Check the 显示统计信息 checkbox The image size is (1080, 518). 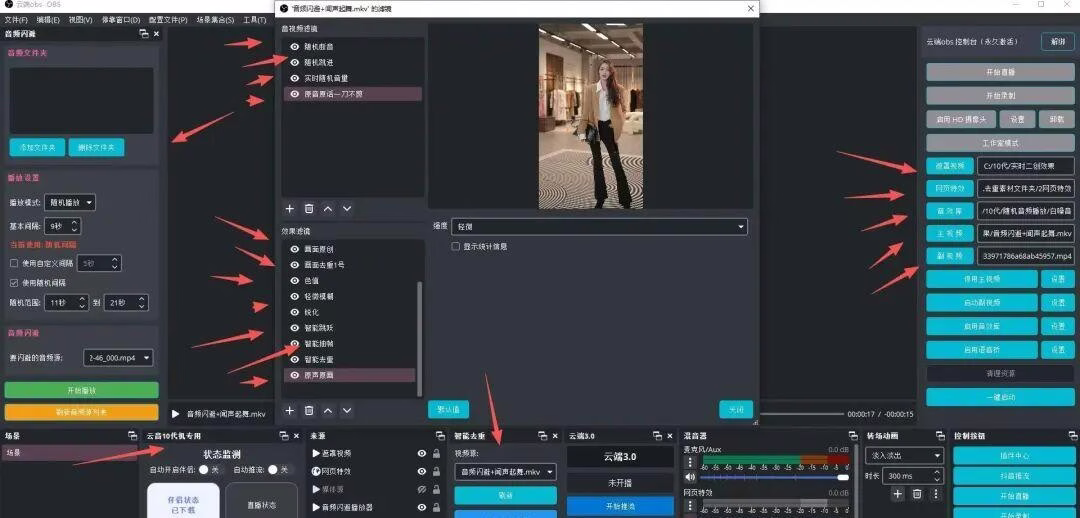point(456,246)
